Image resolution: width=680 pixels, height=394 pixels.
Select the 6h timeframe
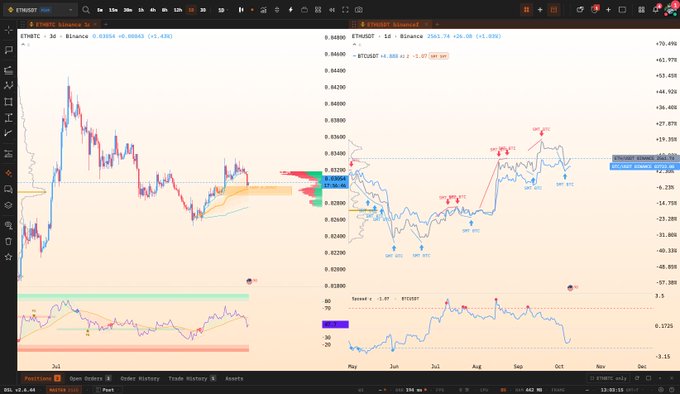click(164, 10)
